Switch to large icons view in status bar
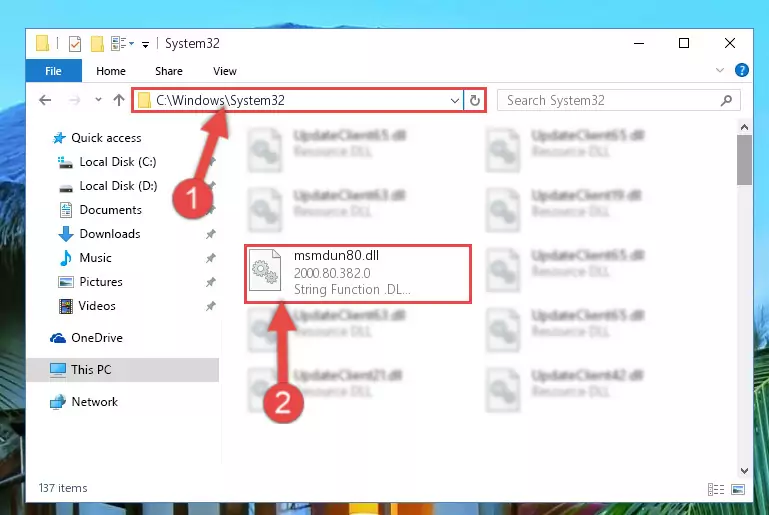Image resolution: width=769 pixels, height=515 pixels. coord(738,489)
